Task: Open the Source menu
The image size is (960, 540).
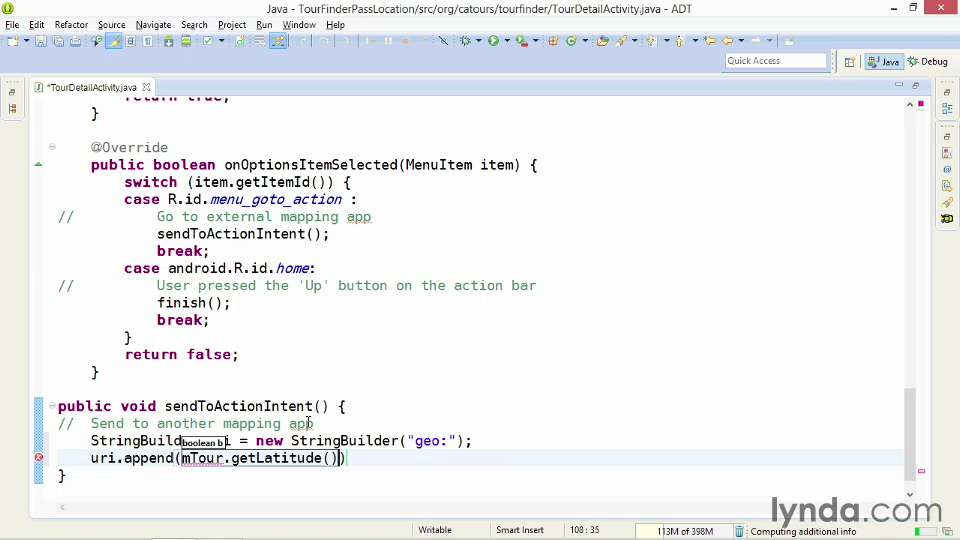Action: 111,24
